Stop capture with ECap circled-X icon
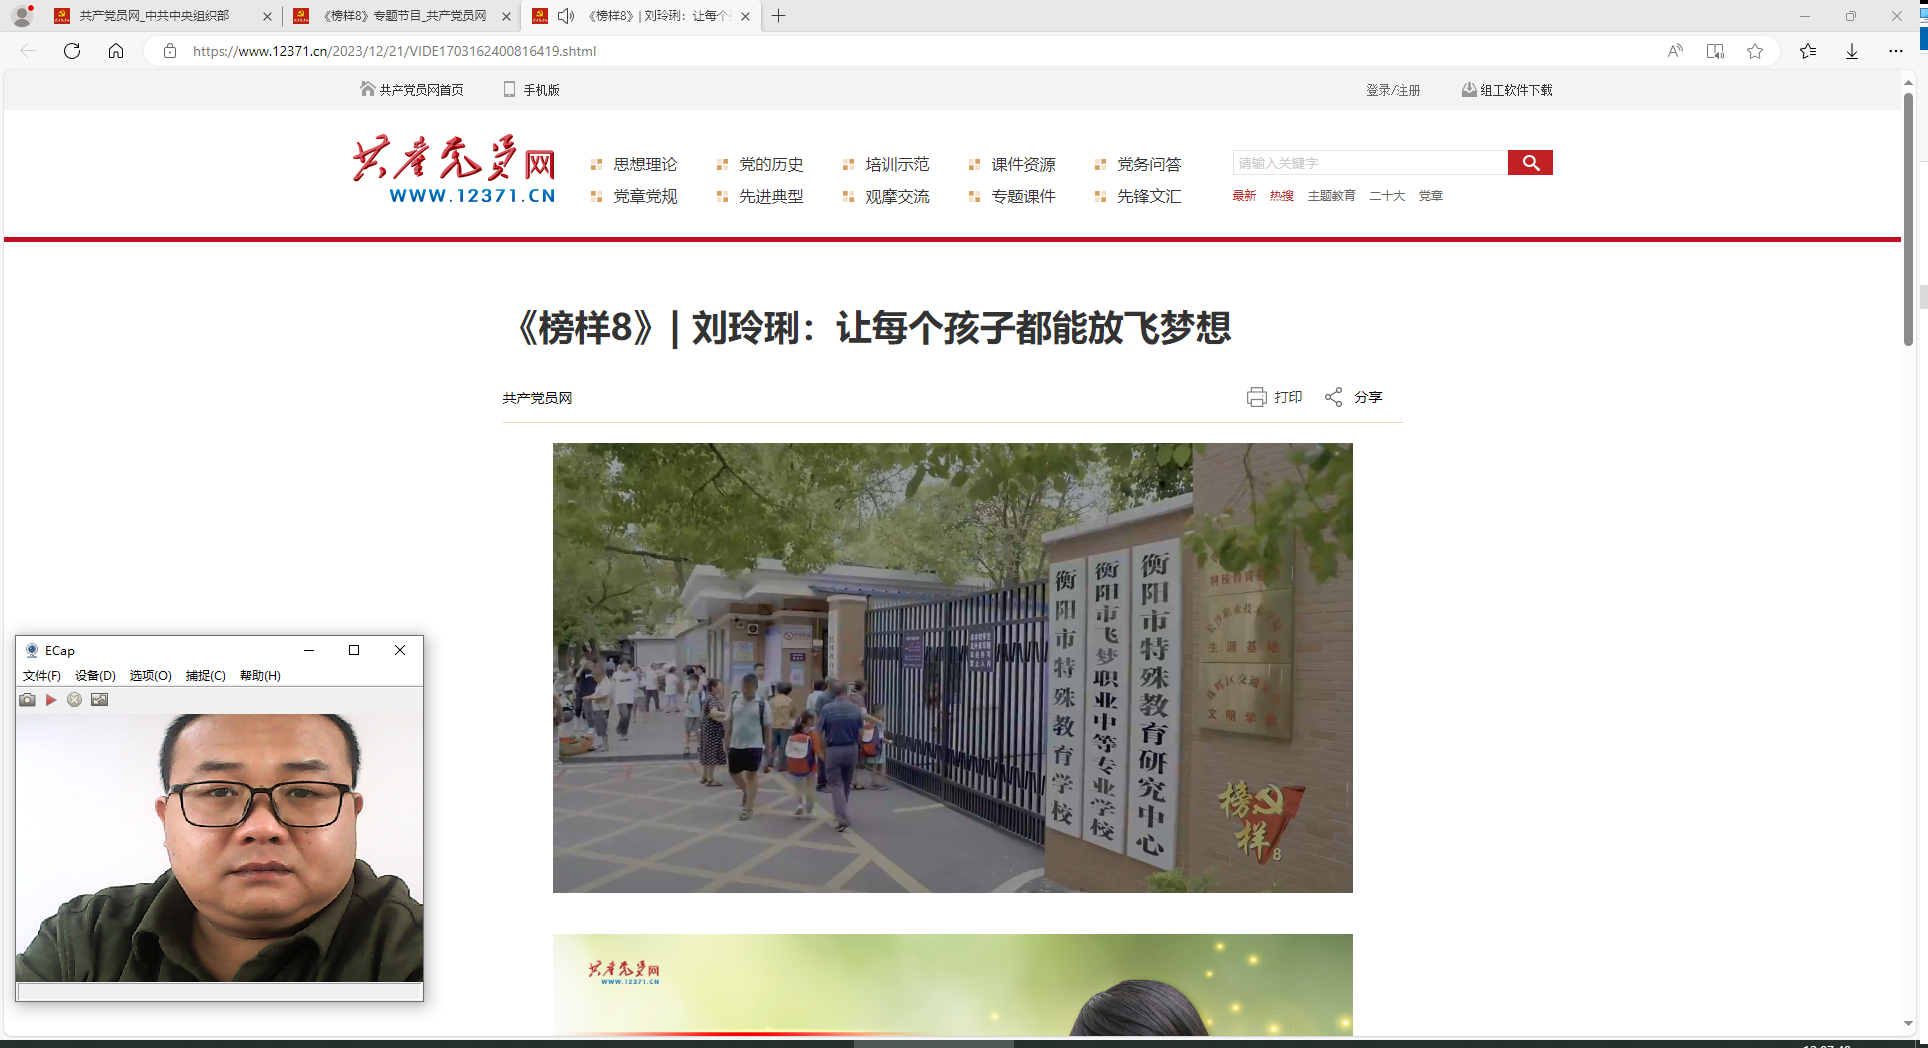 [x=75, y=699]
